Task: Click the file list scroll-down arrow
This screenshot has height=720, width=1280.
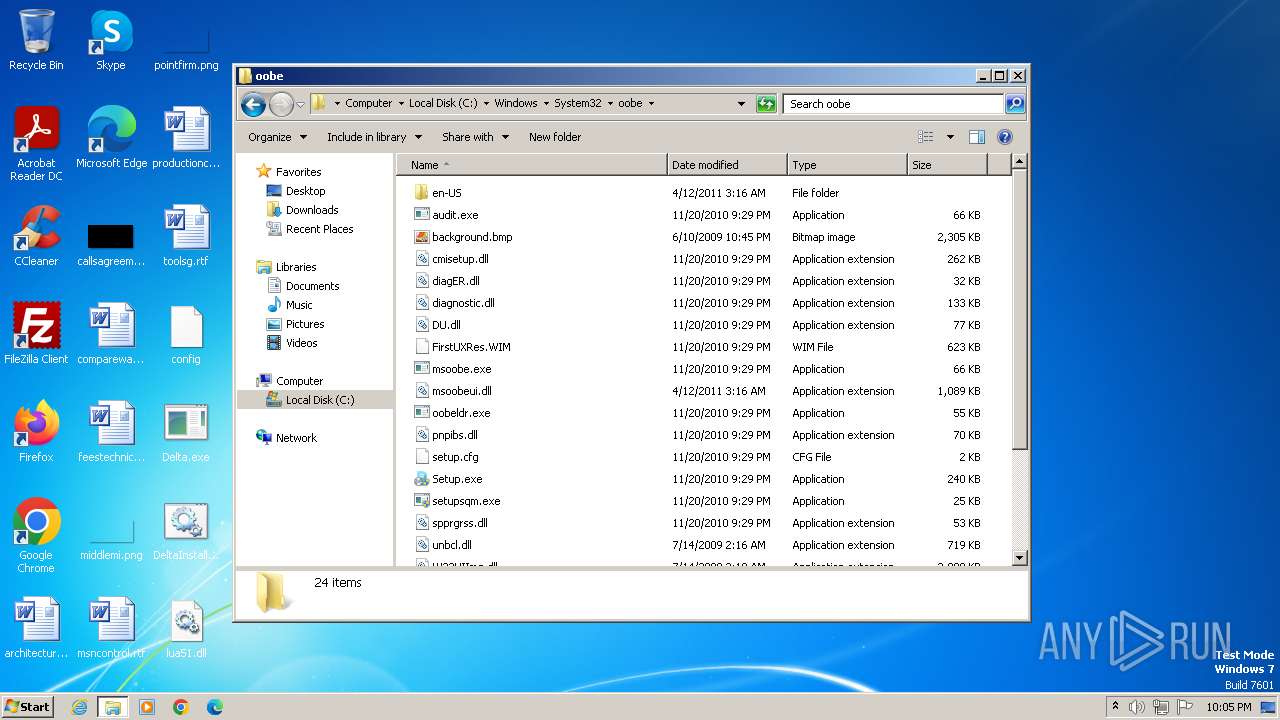Action: [1019, 558]
